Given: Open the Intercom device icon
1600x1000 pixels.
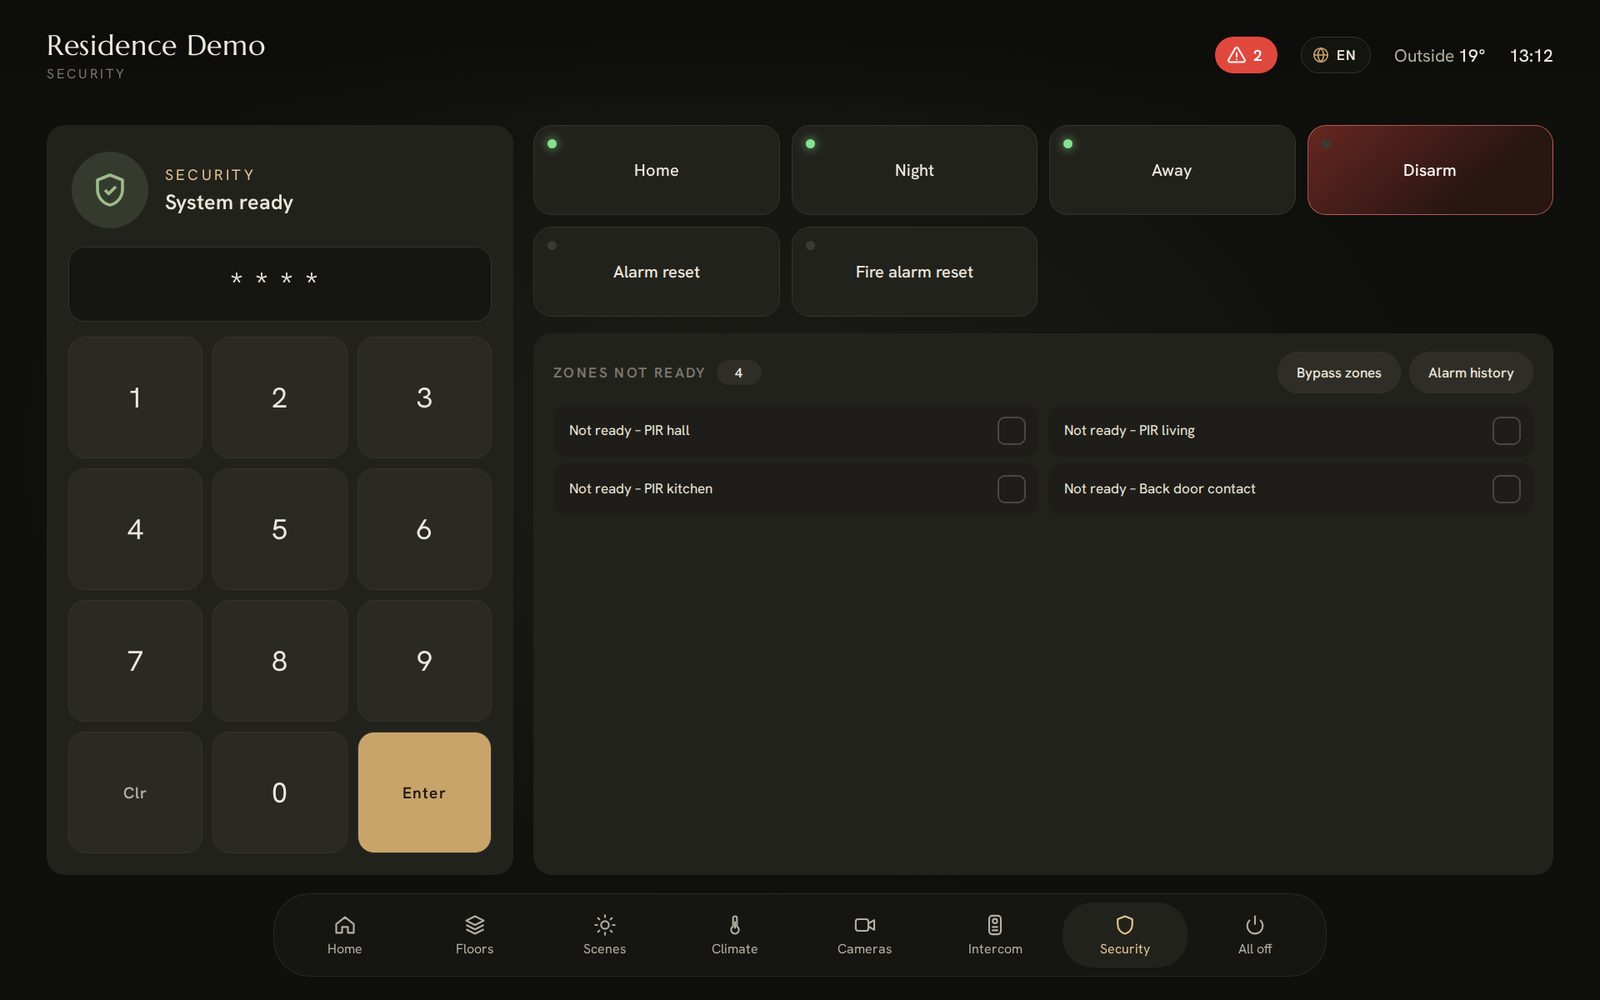Looking at the screenshot, I should (x=994, y=925).
